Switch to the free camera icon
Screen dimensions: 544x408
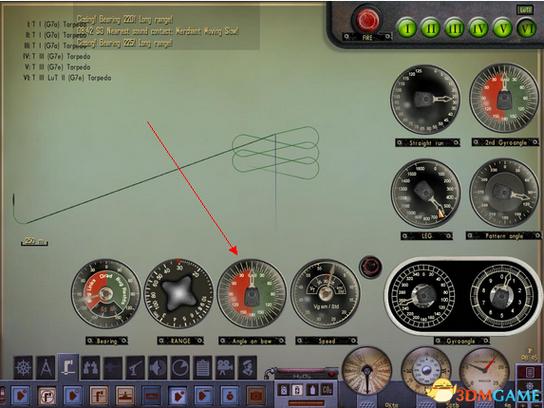point(225,368)
